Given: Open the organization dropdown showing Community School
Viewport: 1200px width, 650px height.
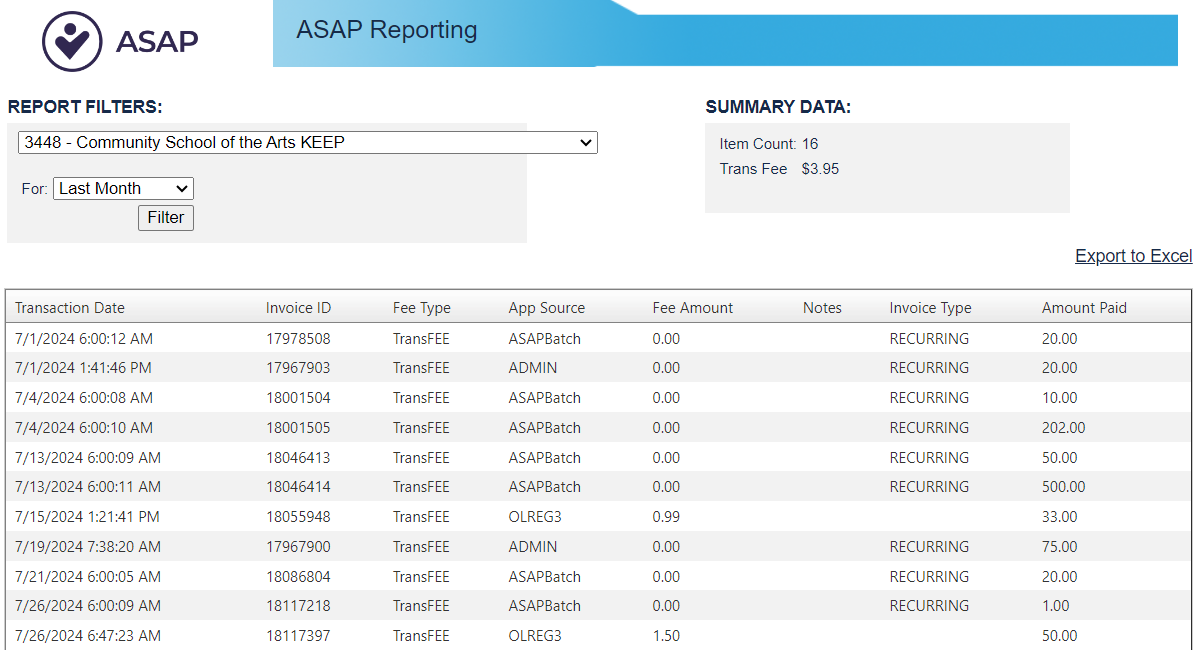Looking at the screenshot, I should [x=308, y=142].
